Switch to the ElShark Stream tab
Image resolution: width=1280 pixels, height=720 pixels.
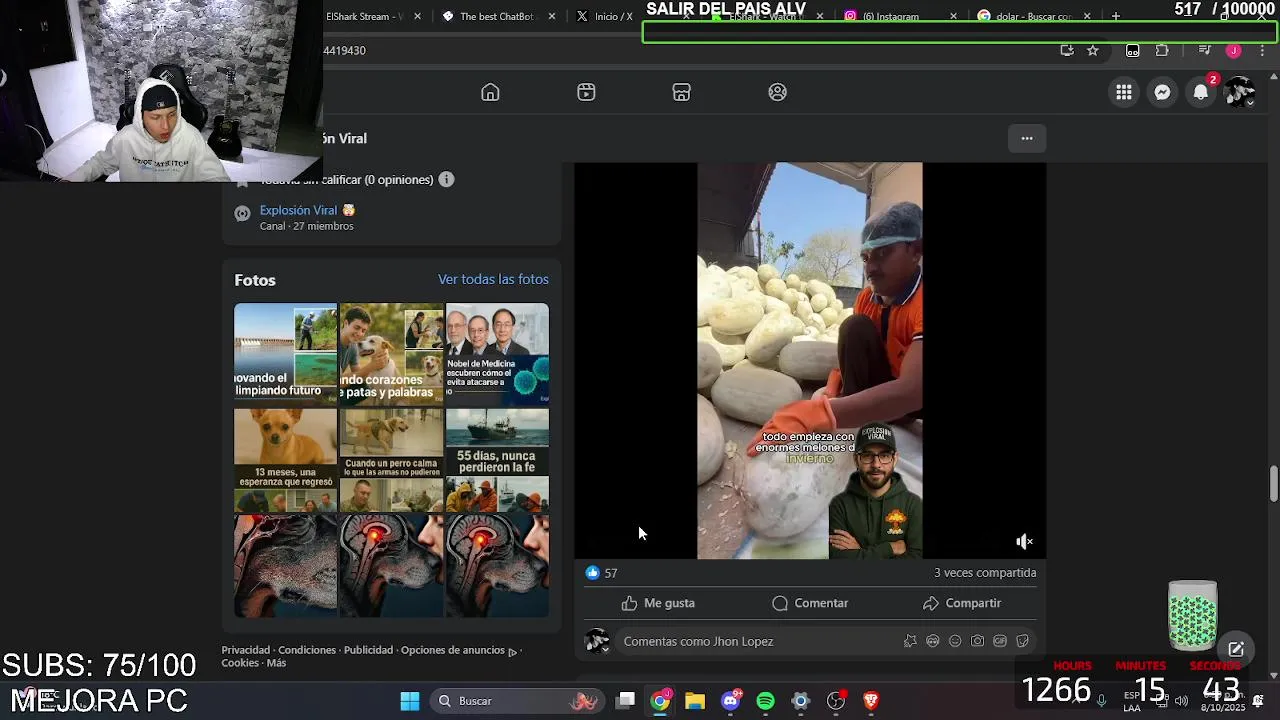click(x=370, y=16)
